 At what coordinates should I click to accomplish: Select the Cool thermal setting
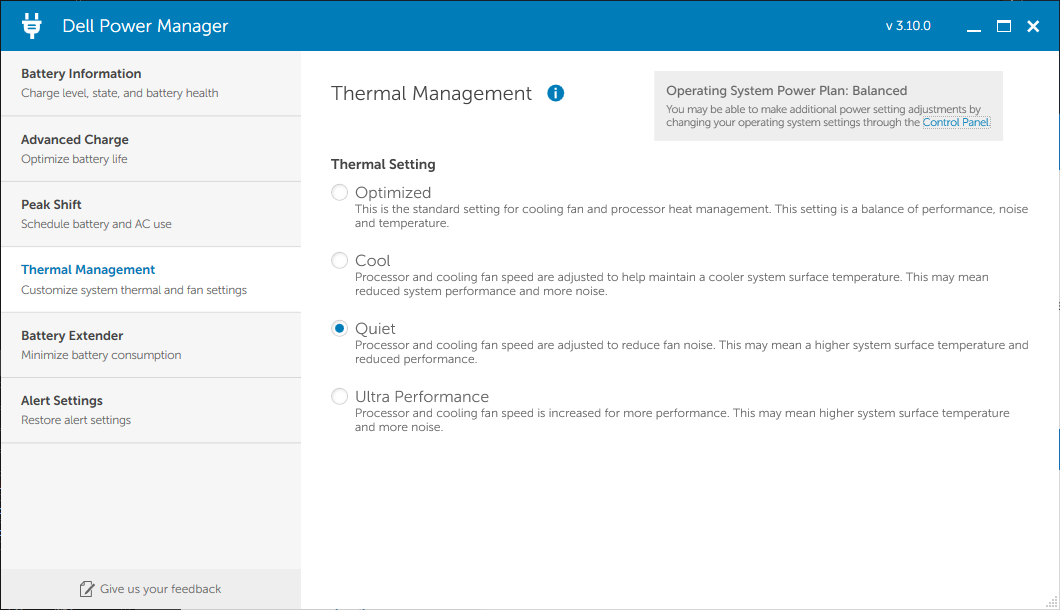(x=340, y=260)
